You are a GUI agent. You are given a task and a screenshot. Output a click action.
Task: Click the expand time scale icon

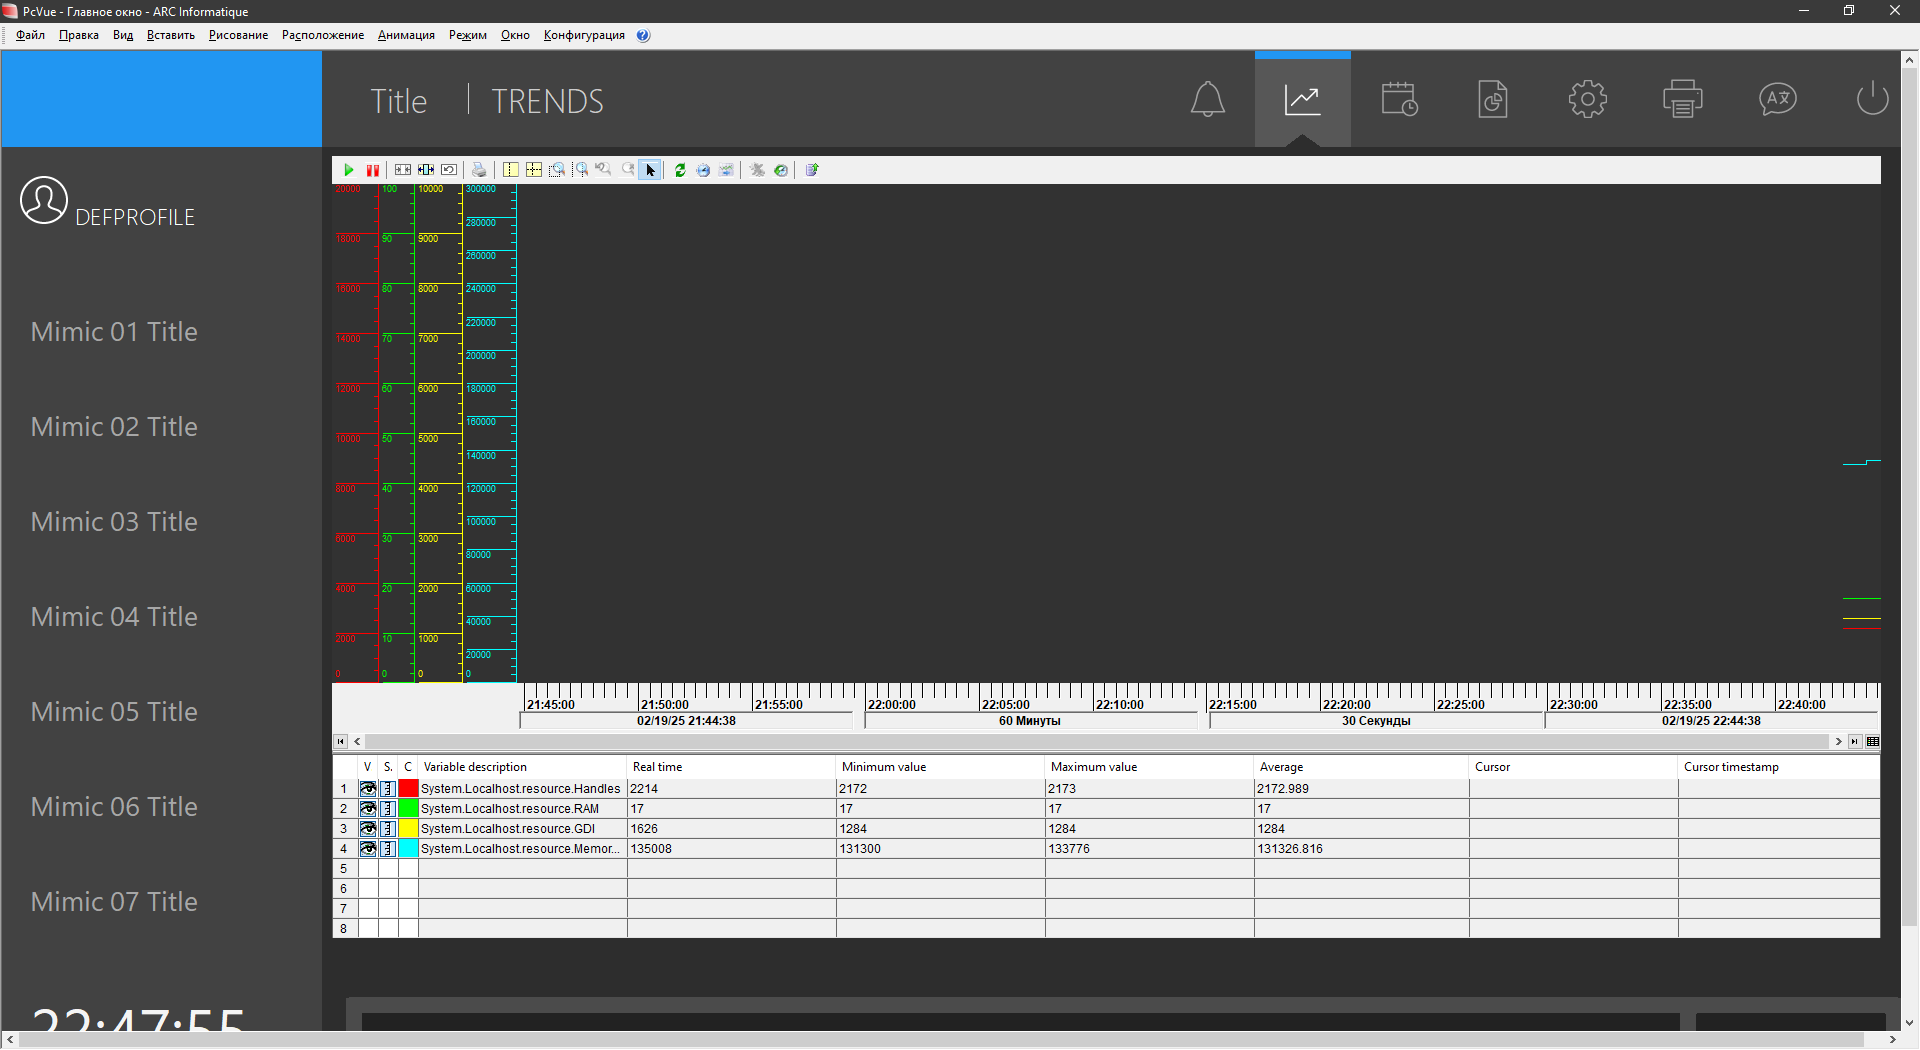426,170
